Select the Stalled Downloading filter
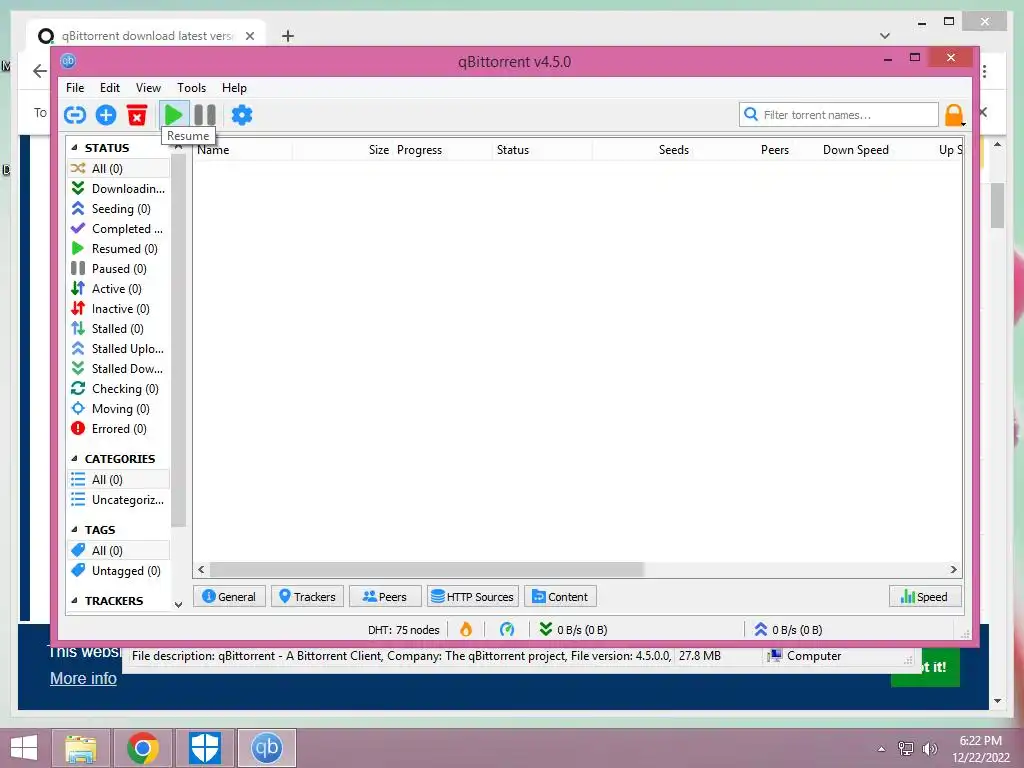This screenshot has width=1024, height=768. coord(118,369)
